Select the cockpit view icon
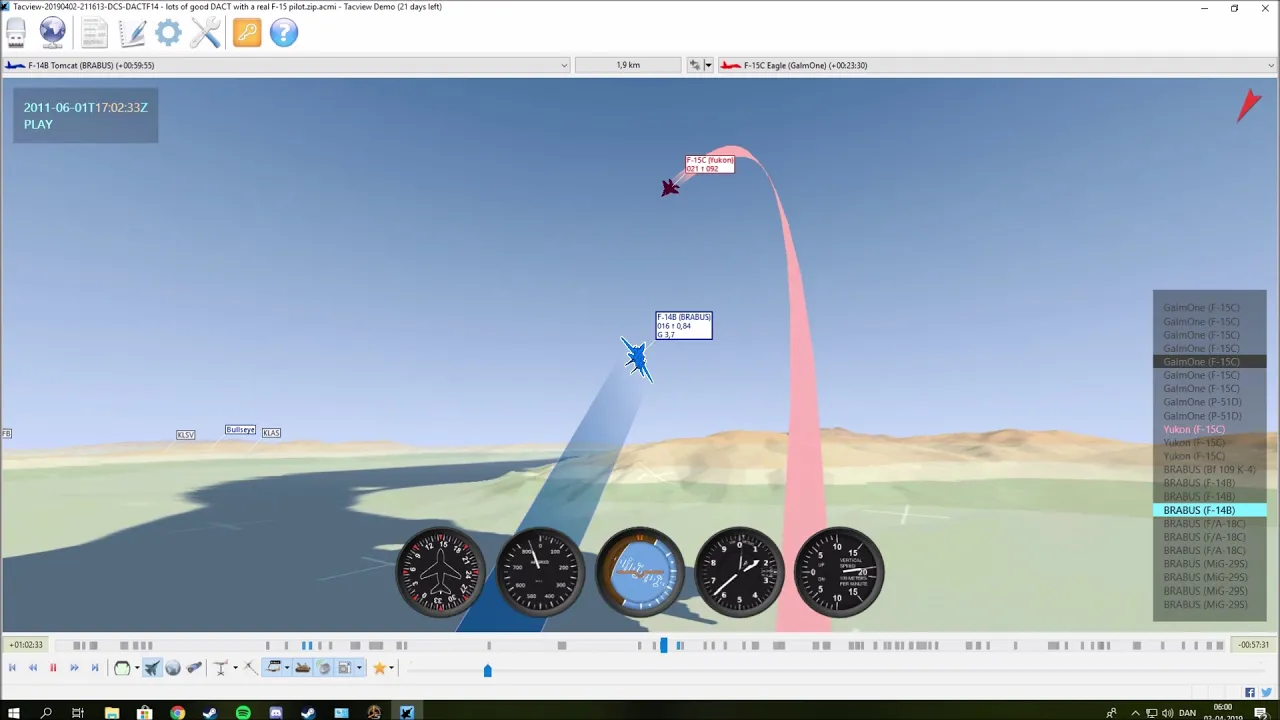The height and width of the screenshot is (720, 1280). [x=122, y=668]
